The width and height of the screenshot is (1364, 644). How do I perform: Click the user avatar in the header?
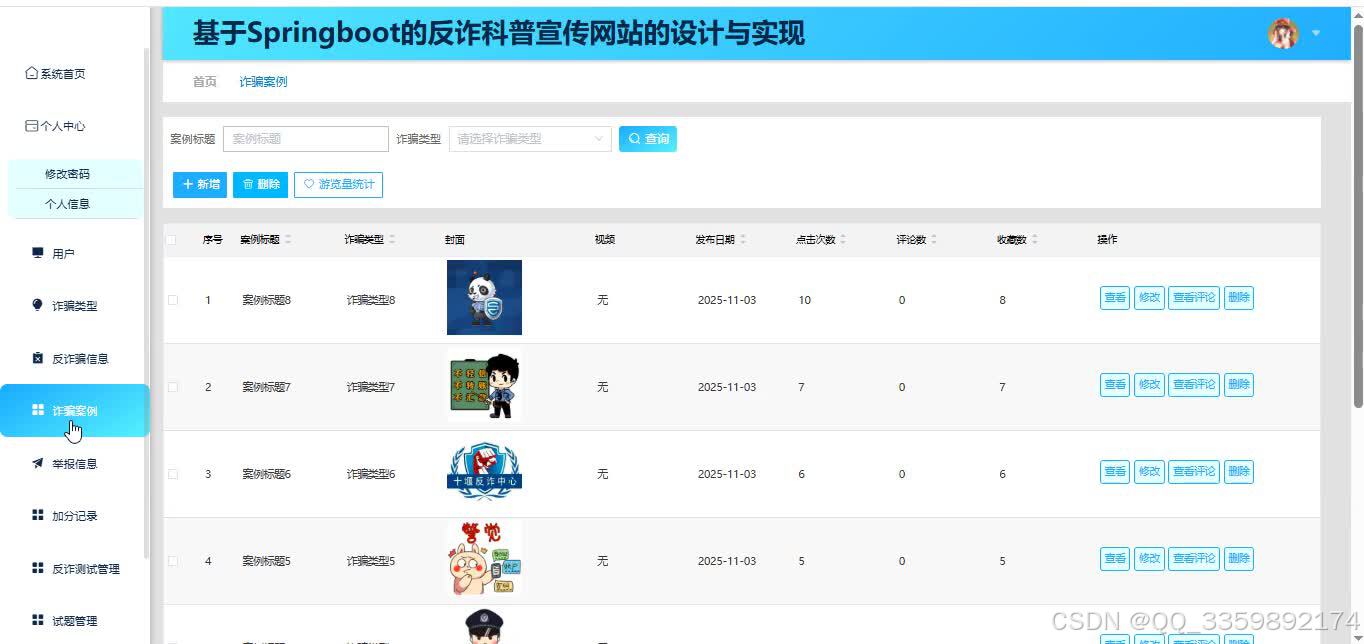1283,33
